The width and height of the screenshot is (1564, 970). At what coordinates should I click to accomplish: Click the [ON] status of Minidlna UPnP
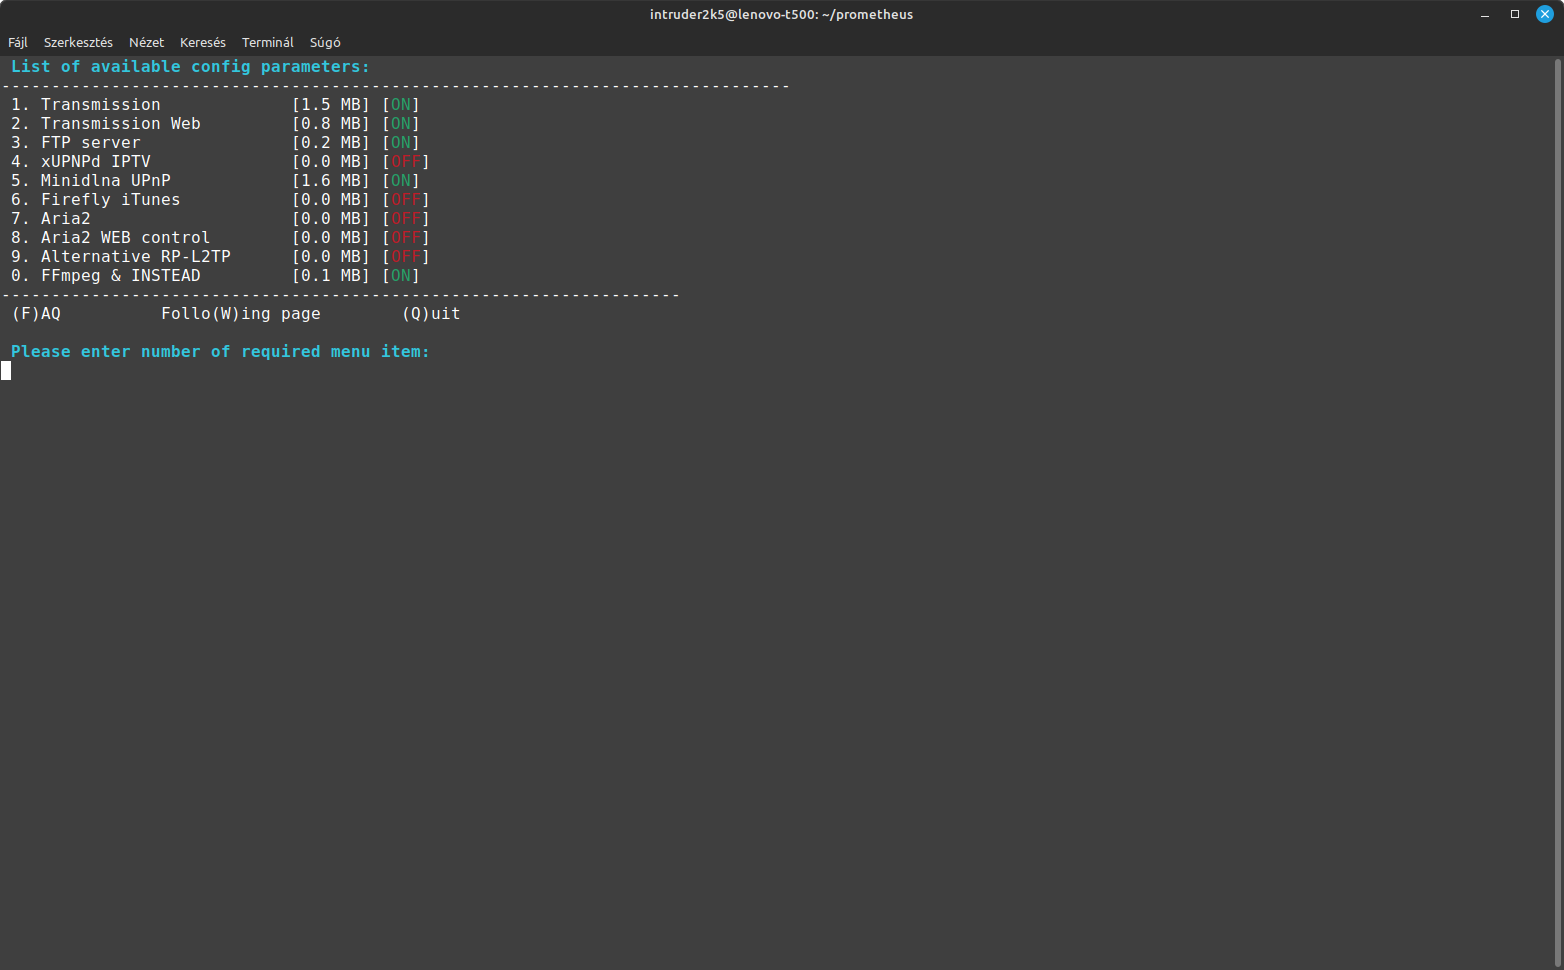click(401, 181)
